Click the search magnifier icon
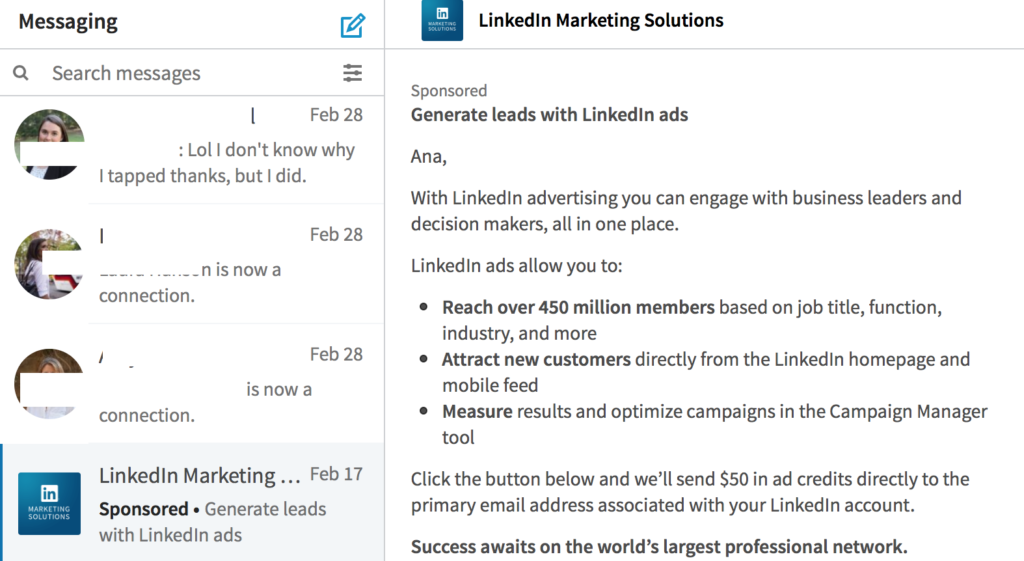 21,72
